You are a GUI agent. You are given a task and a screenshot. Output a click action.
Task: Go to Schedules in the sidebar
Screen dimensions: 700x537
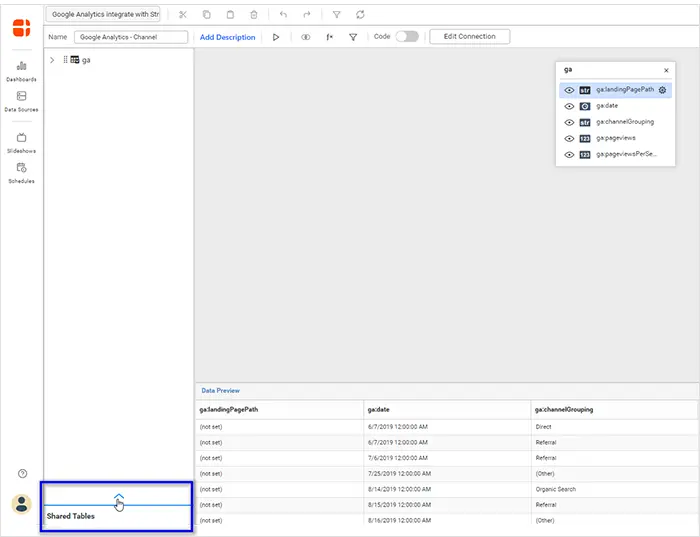21,172
